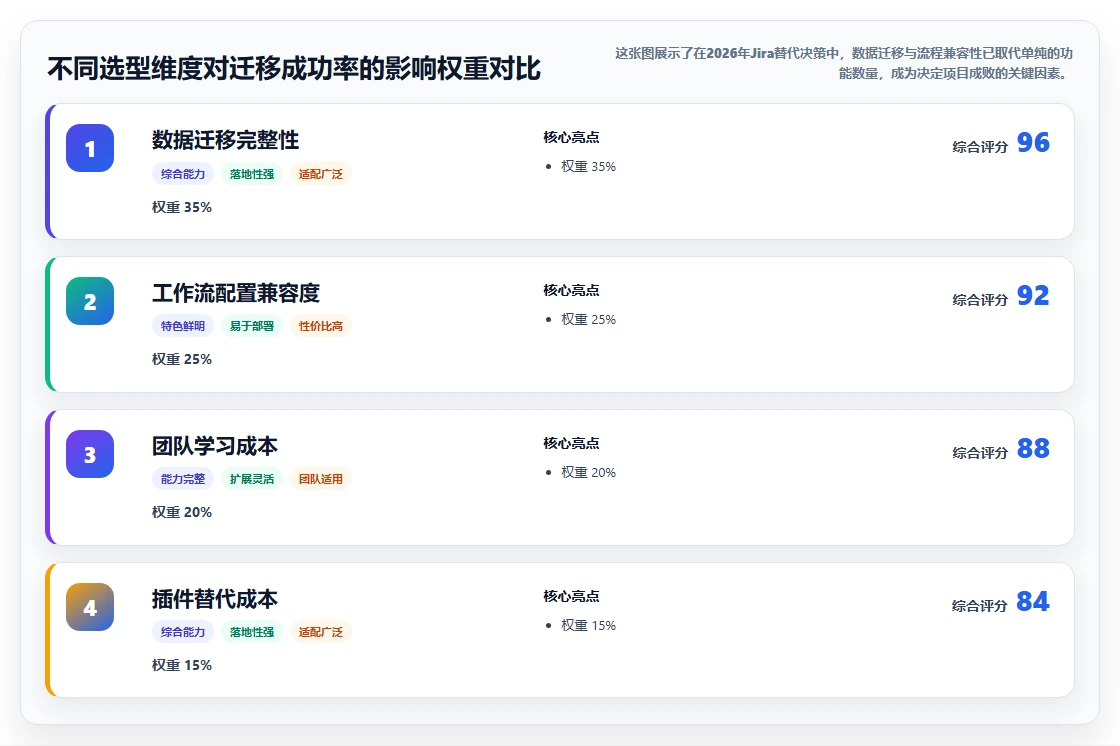
Task: Click the 权重 20% bullet item
Action: [588, 472]
